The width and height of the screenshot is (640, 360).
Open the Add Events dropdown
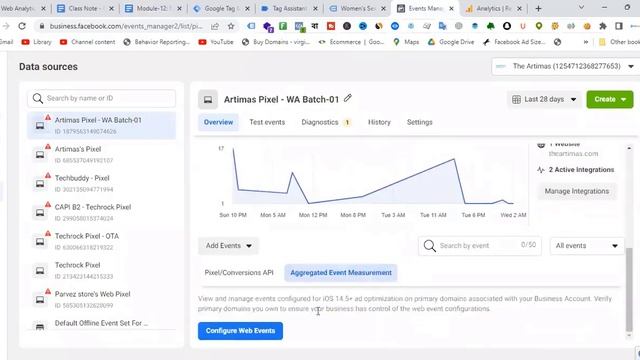click(228, 246)
